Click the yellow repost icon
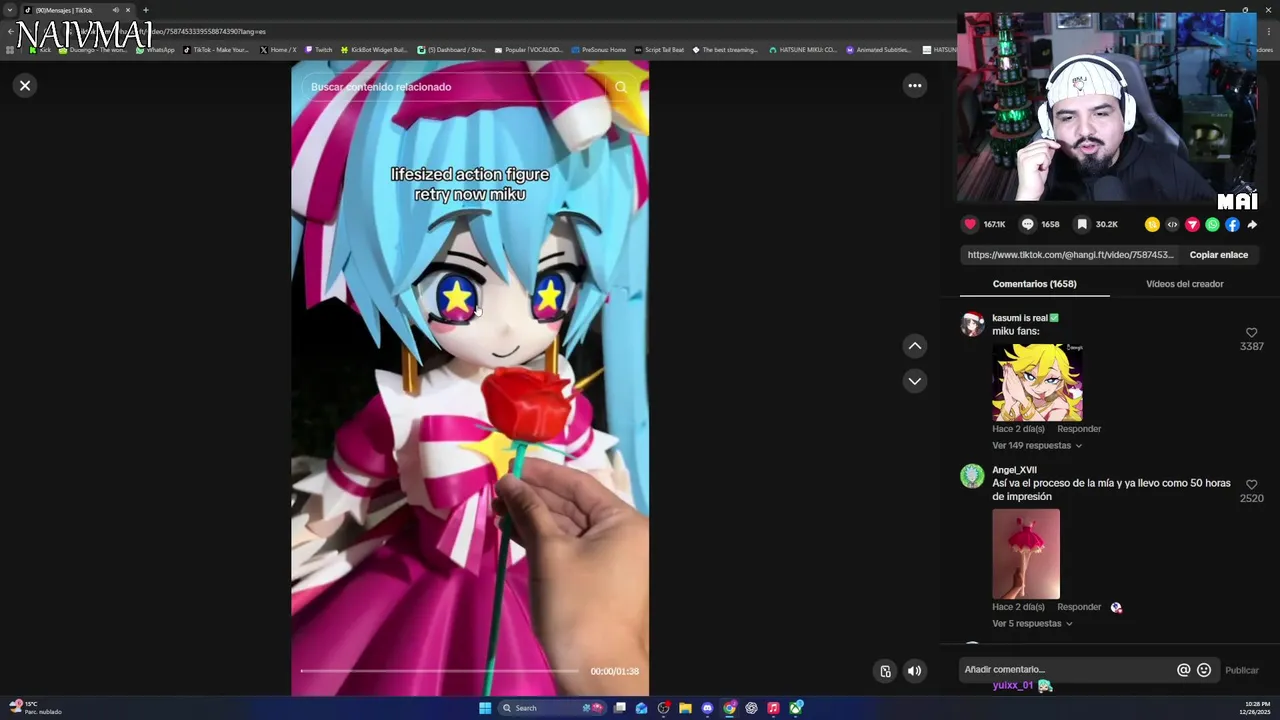Screen dimensions: 1280x720 tap(1152, 225)
